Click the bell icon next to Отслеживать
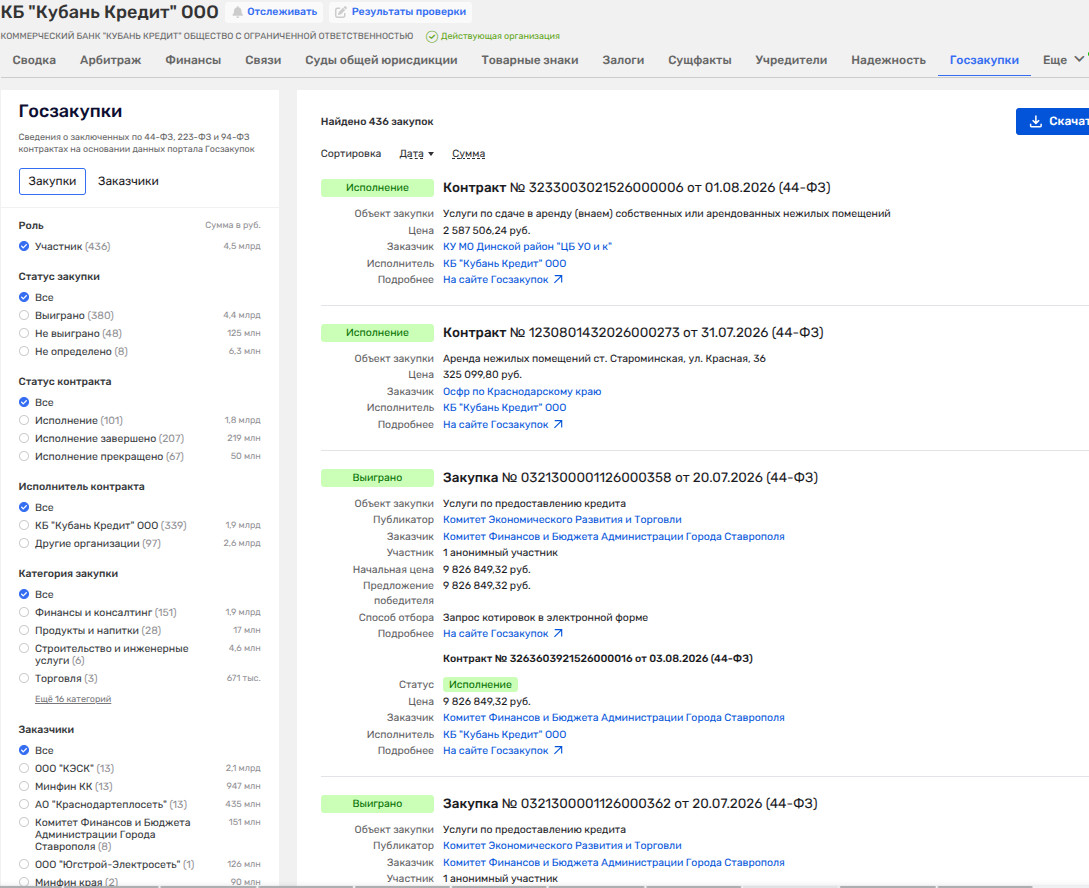 point(238,12)
